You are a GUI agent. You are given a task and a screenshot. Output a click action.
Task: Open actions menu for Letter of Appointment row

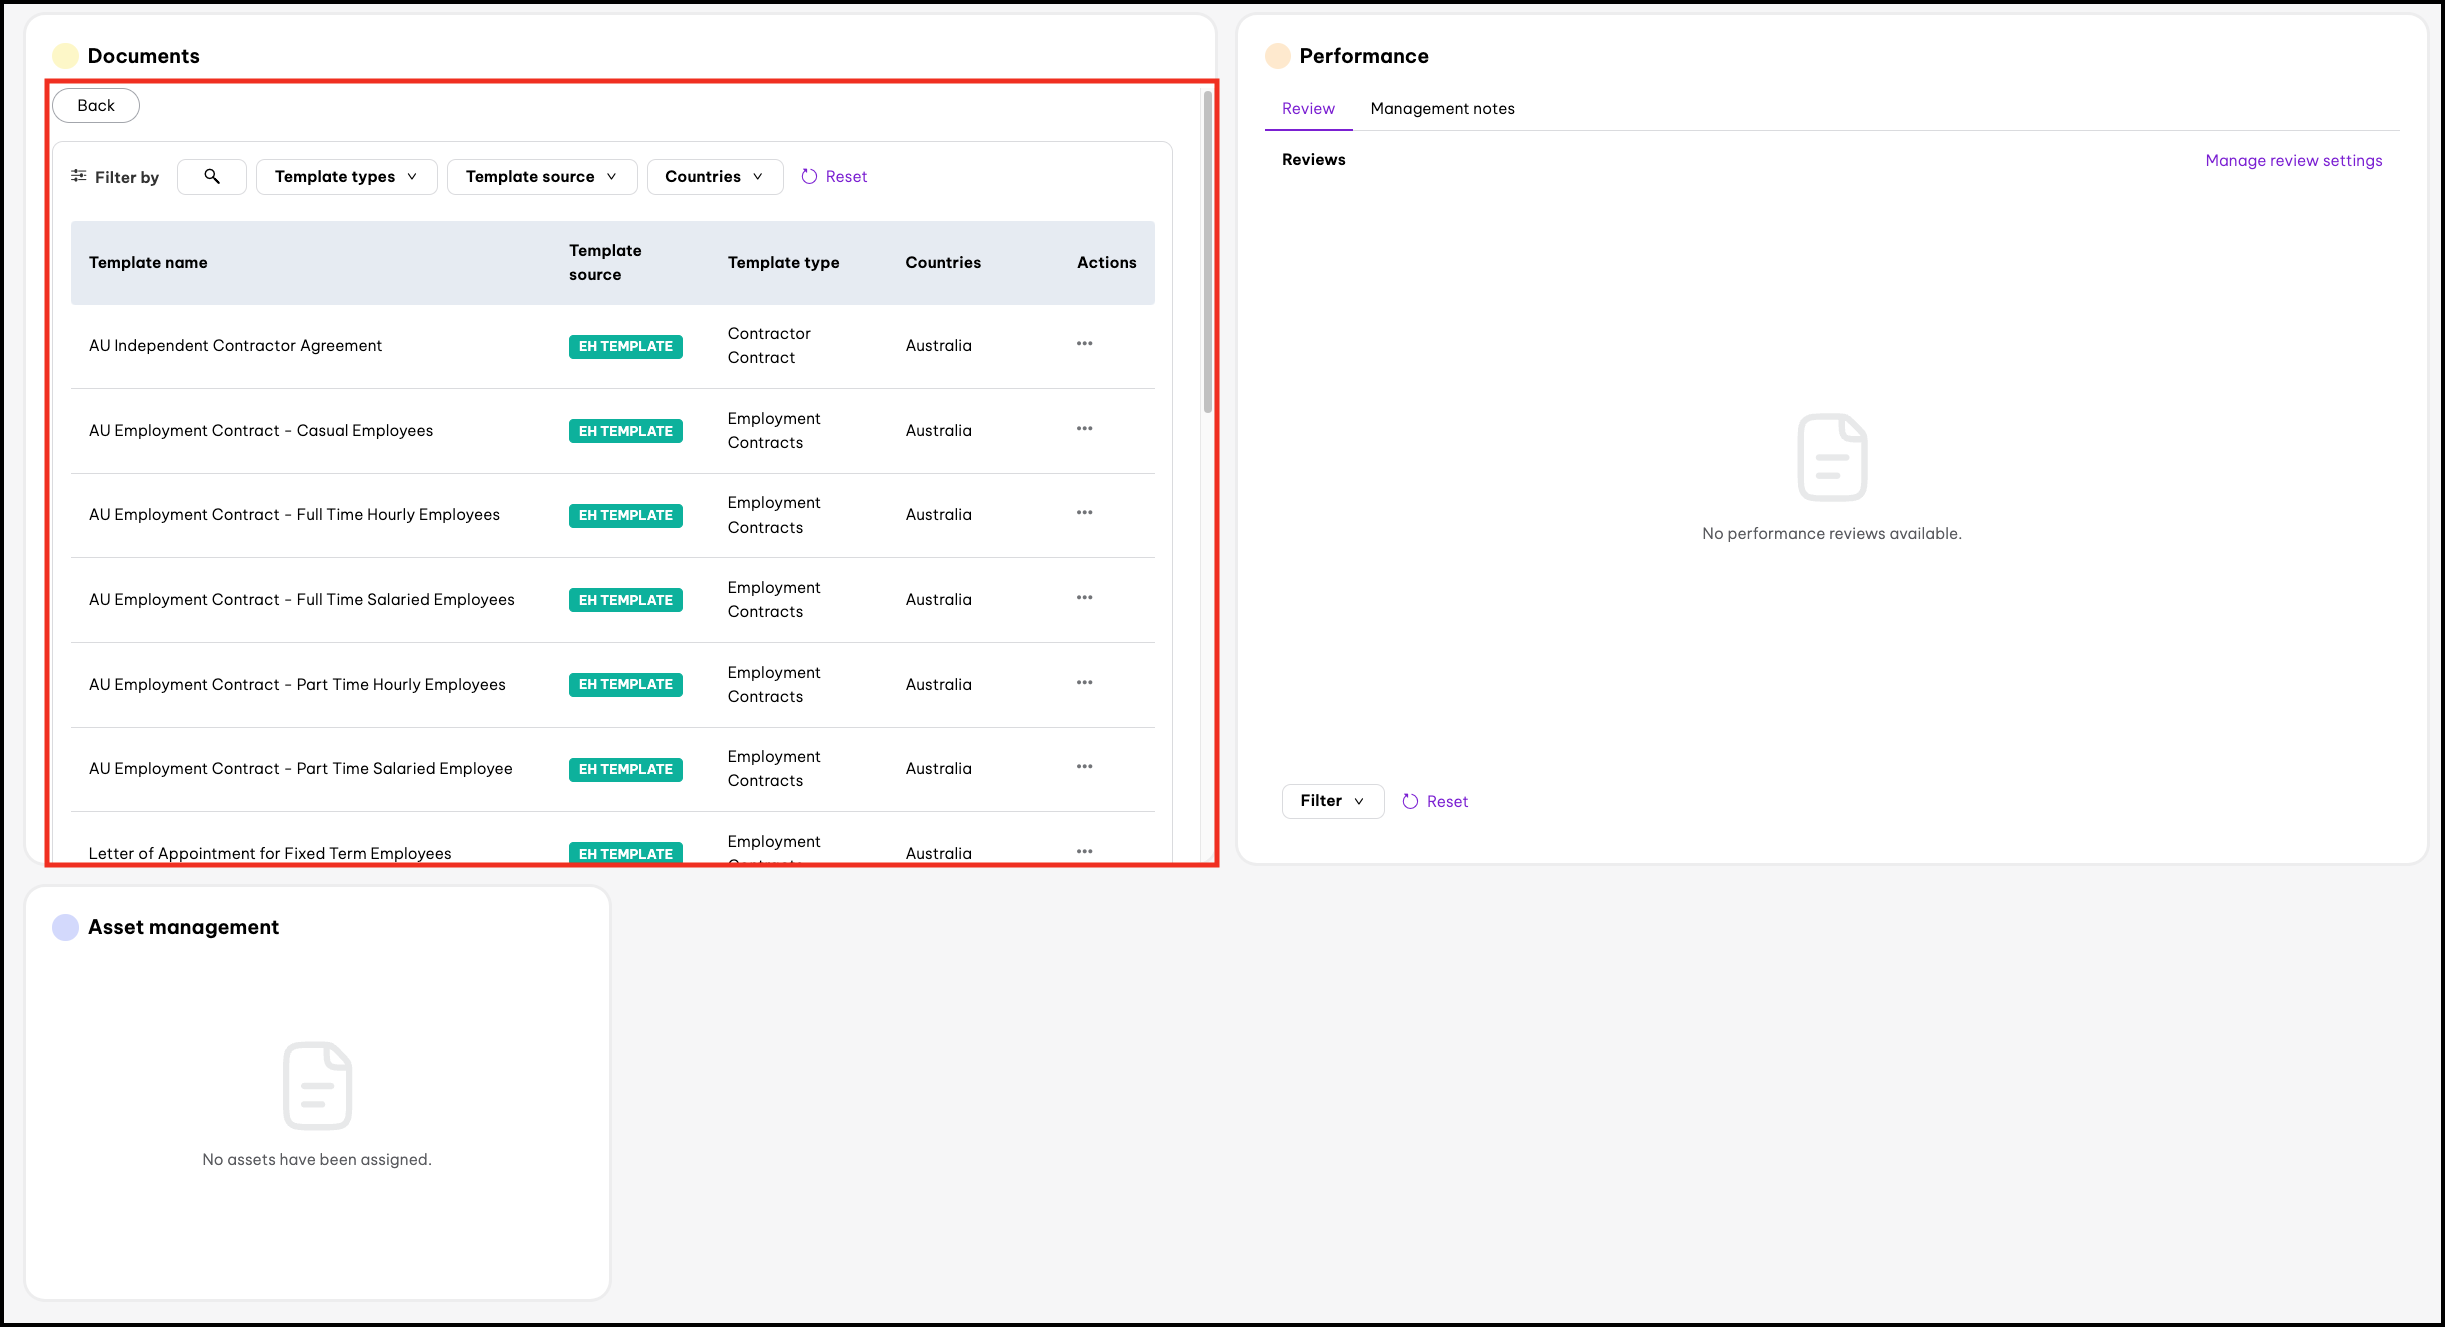(x=1084, y=851)
